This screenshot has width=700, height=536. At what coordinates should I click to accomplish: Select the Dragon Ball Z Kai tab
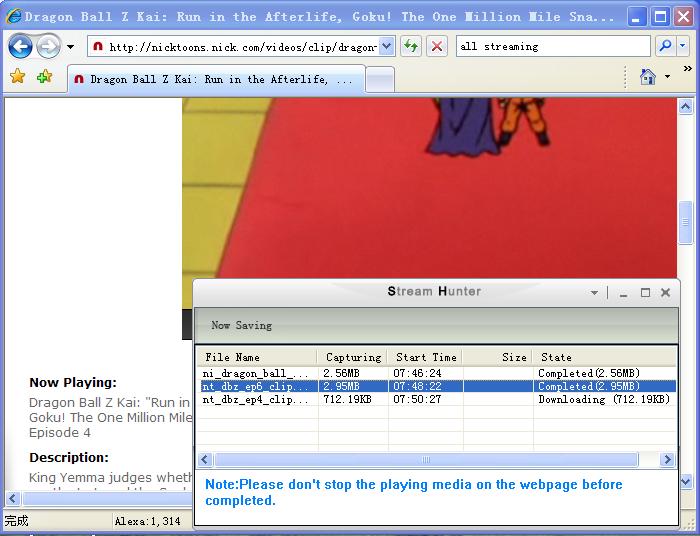coord(216,79)
